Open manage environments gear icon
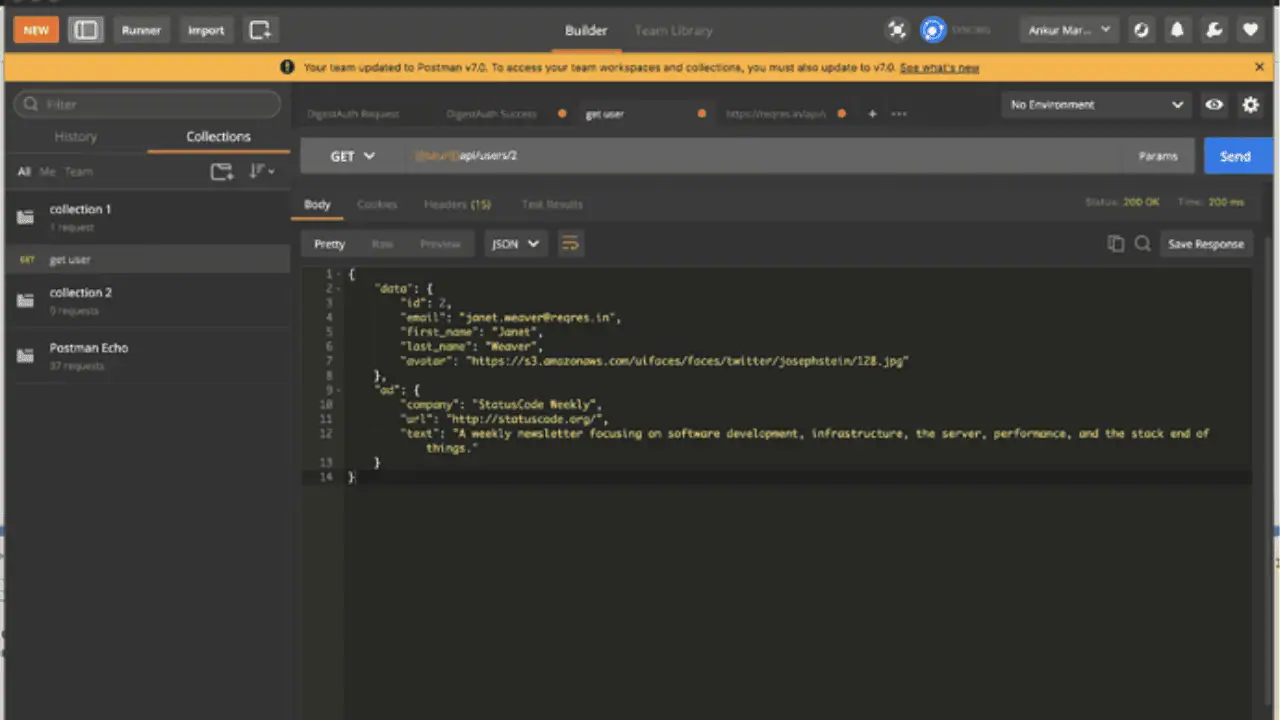 1250,104
